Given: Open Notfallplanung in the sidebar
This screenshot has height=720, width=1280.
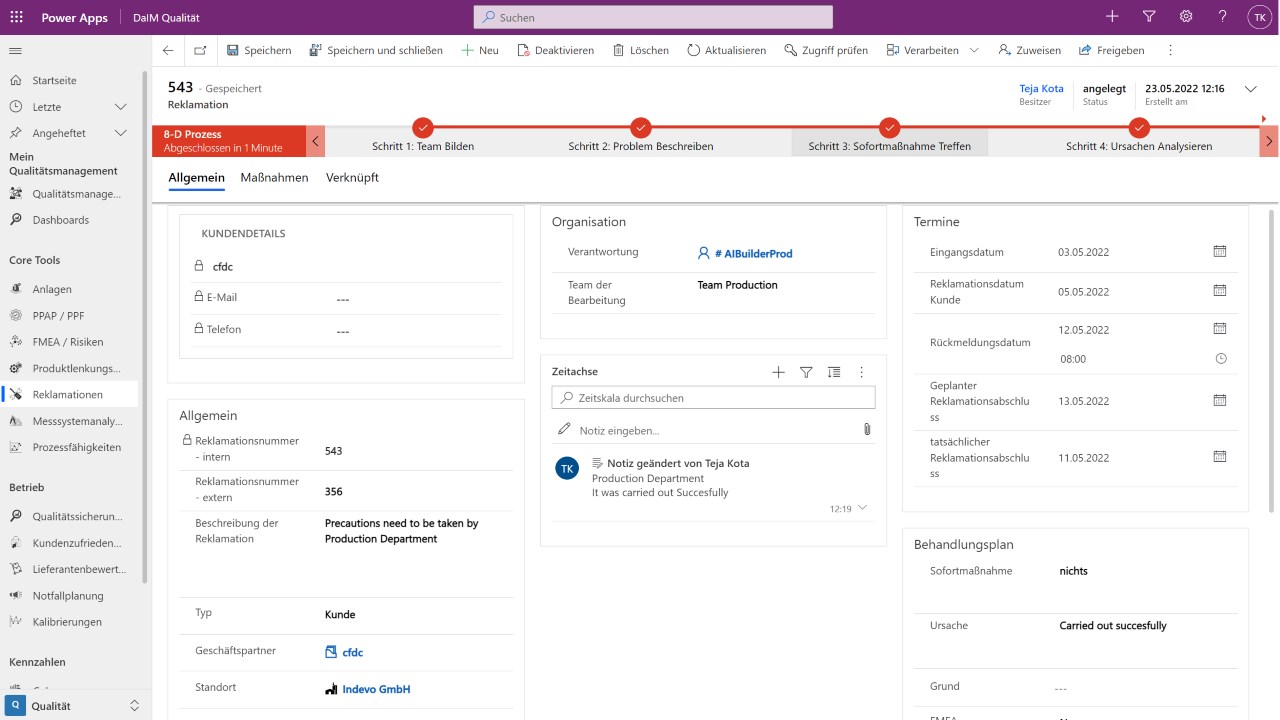Looking at the screenshot, I should (x=70, y=595).
